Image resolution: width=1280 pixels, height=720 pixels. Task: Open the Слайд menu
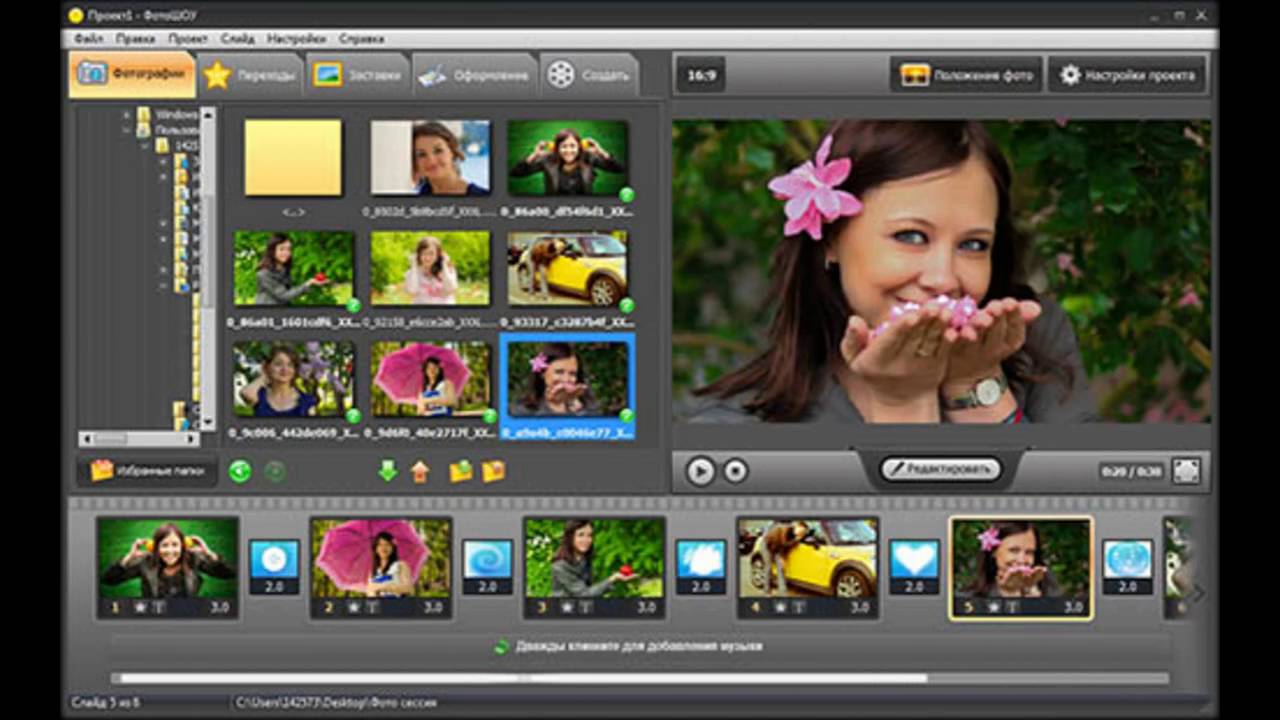coord(237,39)
